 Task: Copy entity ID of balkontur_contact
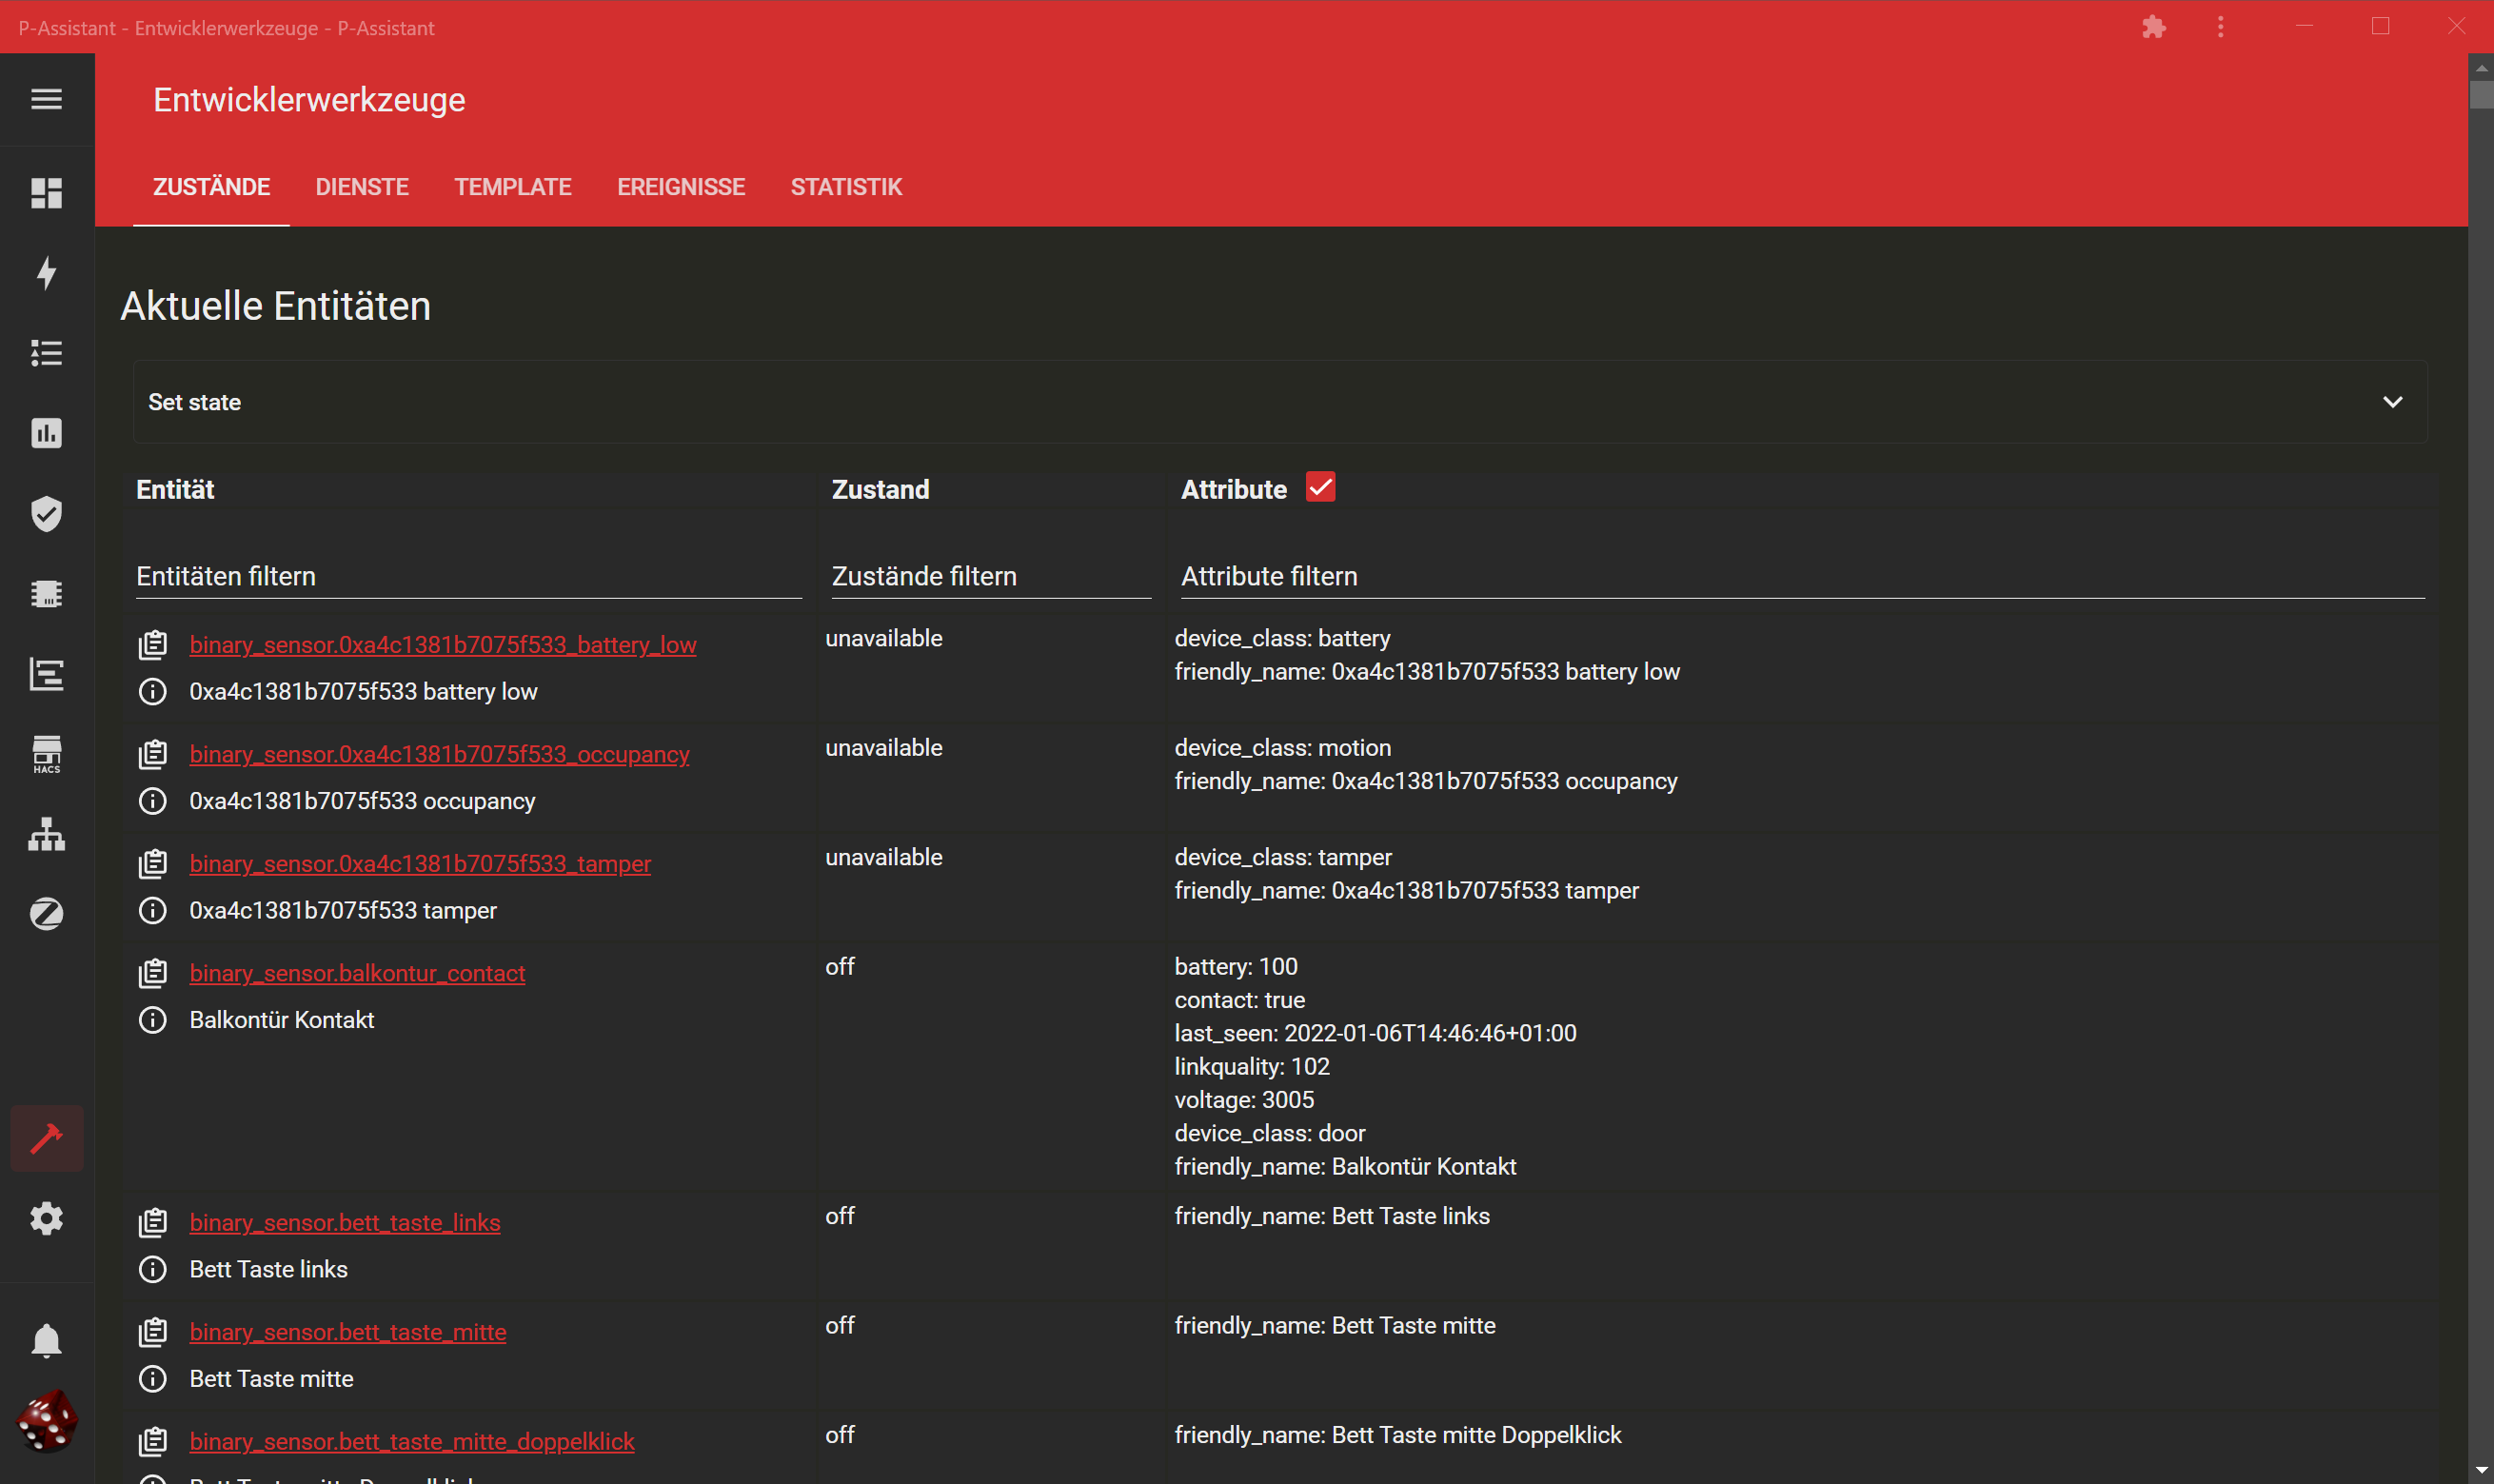152,973
